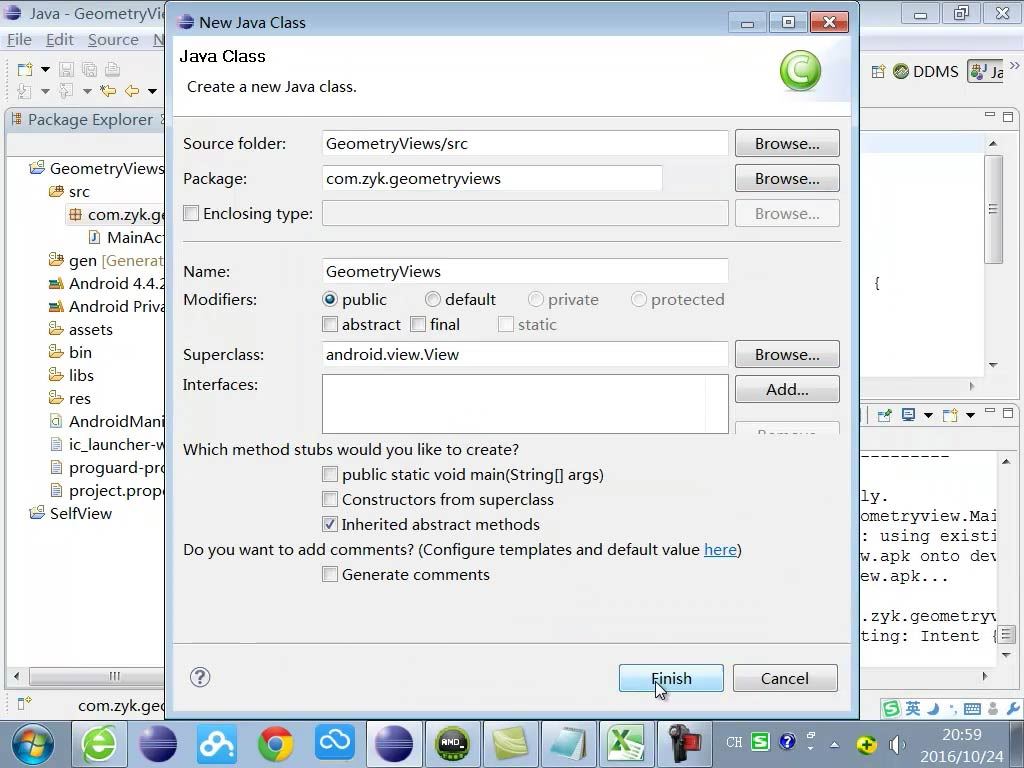Click the 'here' templates link
The image size is (1024, 768).
click(x=720, y=549)
